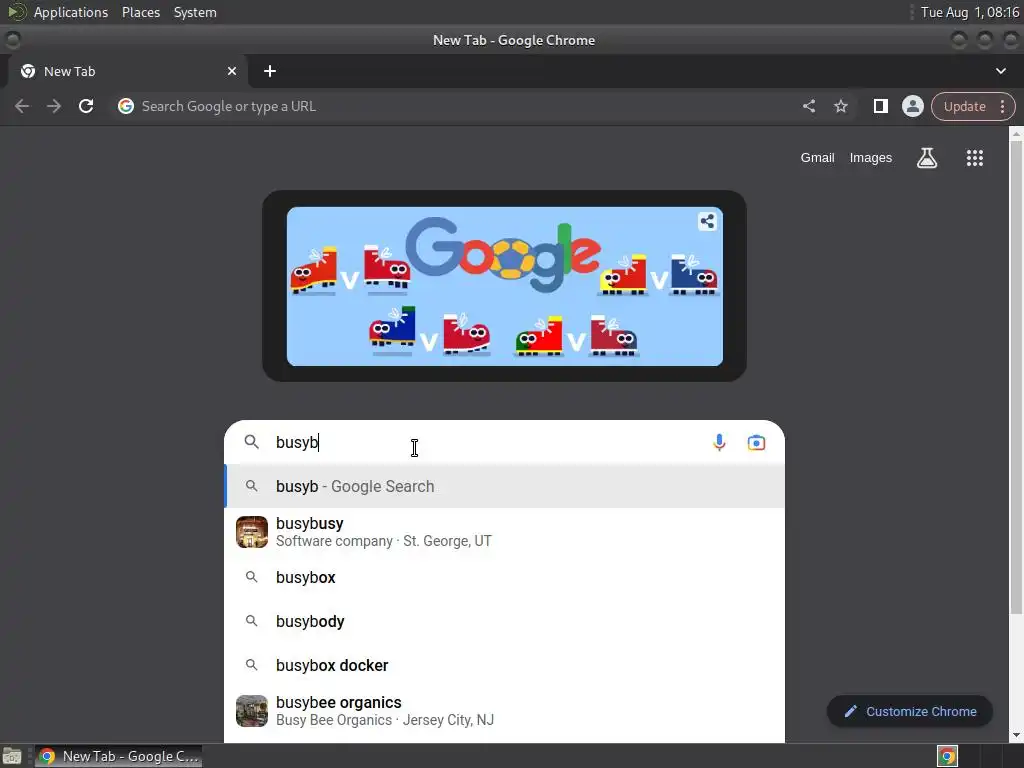This screenshot has height=768, width=1024.
Task: Open a new tab with the plus button
Action: click(x=270, y=71)
